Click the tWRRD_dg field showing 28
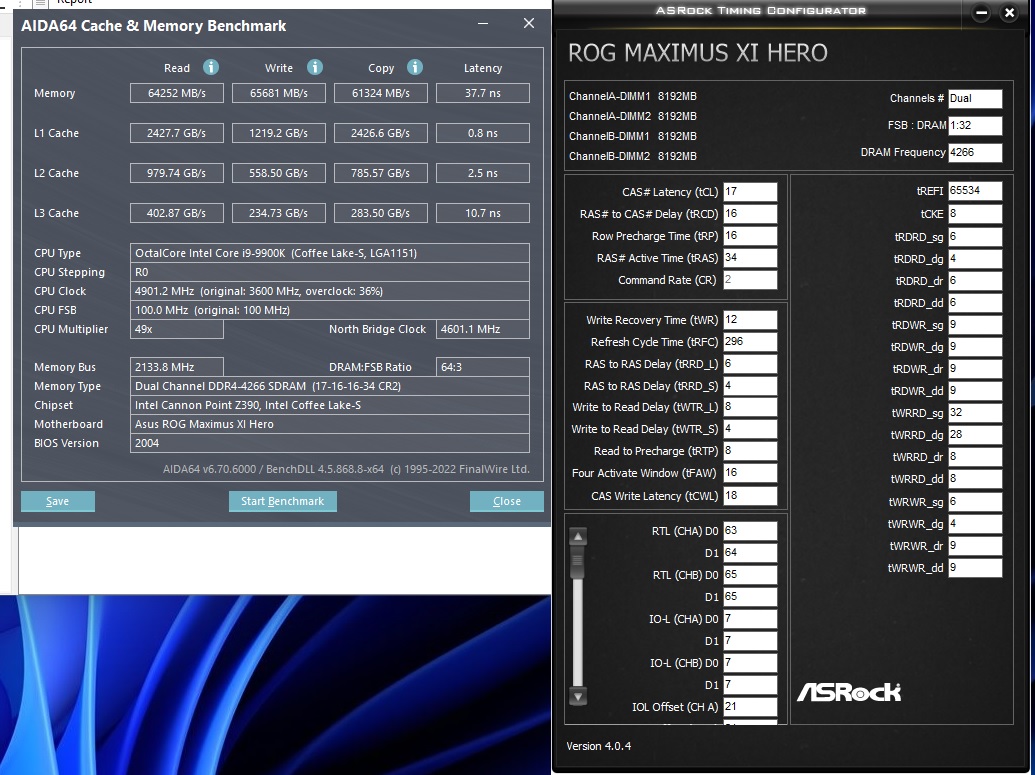Viewport: 1035px width, 775px height. pyautogui.click(x=975, y=435)
